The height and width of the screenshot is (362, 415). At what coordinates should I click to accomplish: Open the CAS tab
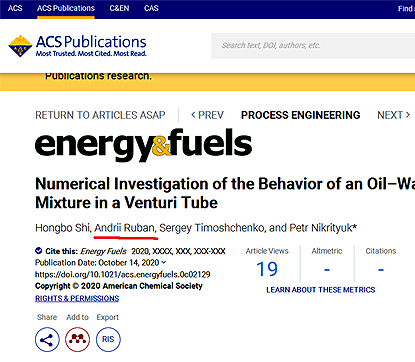pyautogui.click(x=151, y=8)
